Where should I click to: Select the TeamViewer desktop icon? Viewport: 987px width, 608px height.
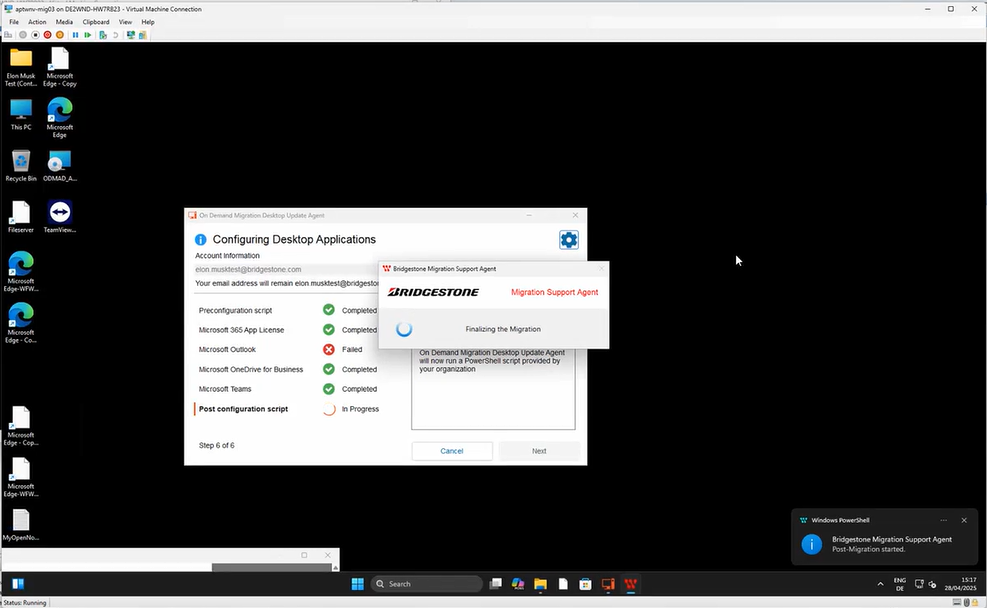[60, 217]
